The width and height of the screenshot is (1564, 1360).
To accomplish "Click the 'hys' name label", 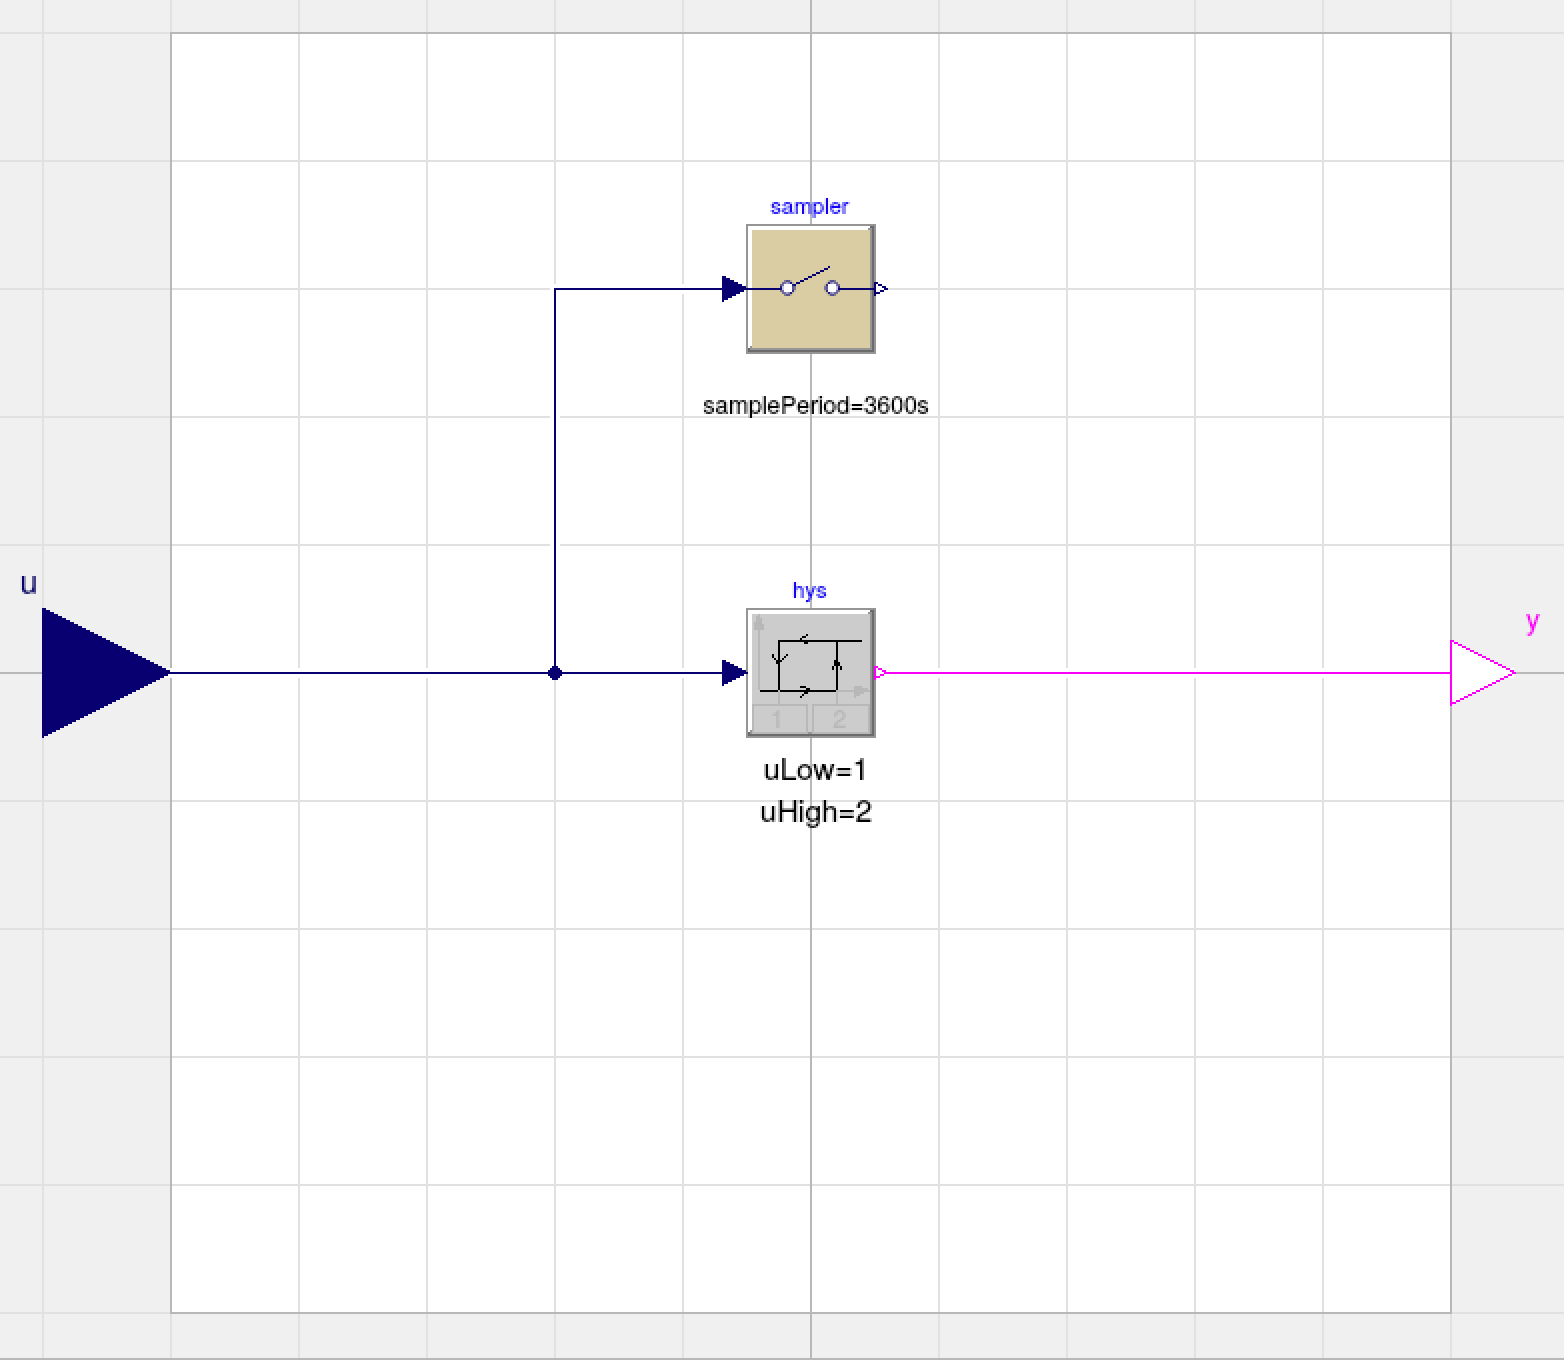I will click(809, 591).
